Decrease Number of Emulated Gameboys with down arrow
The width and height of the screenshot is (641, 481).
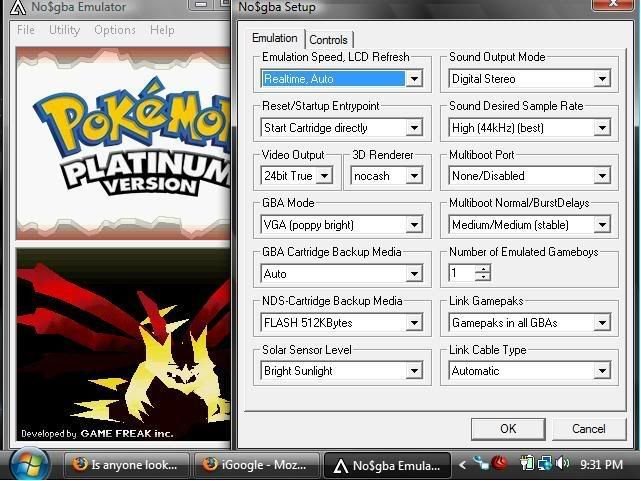[x=483, y=277]
